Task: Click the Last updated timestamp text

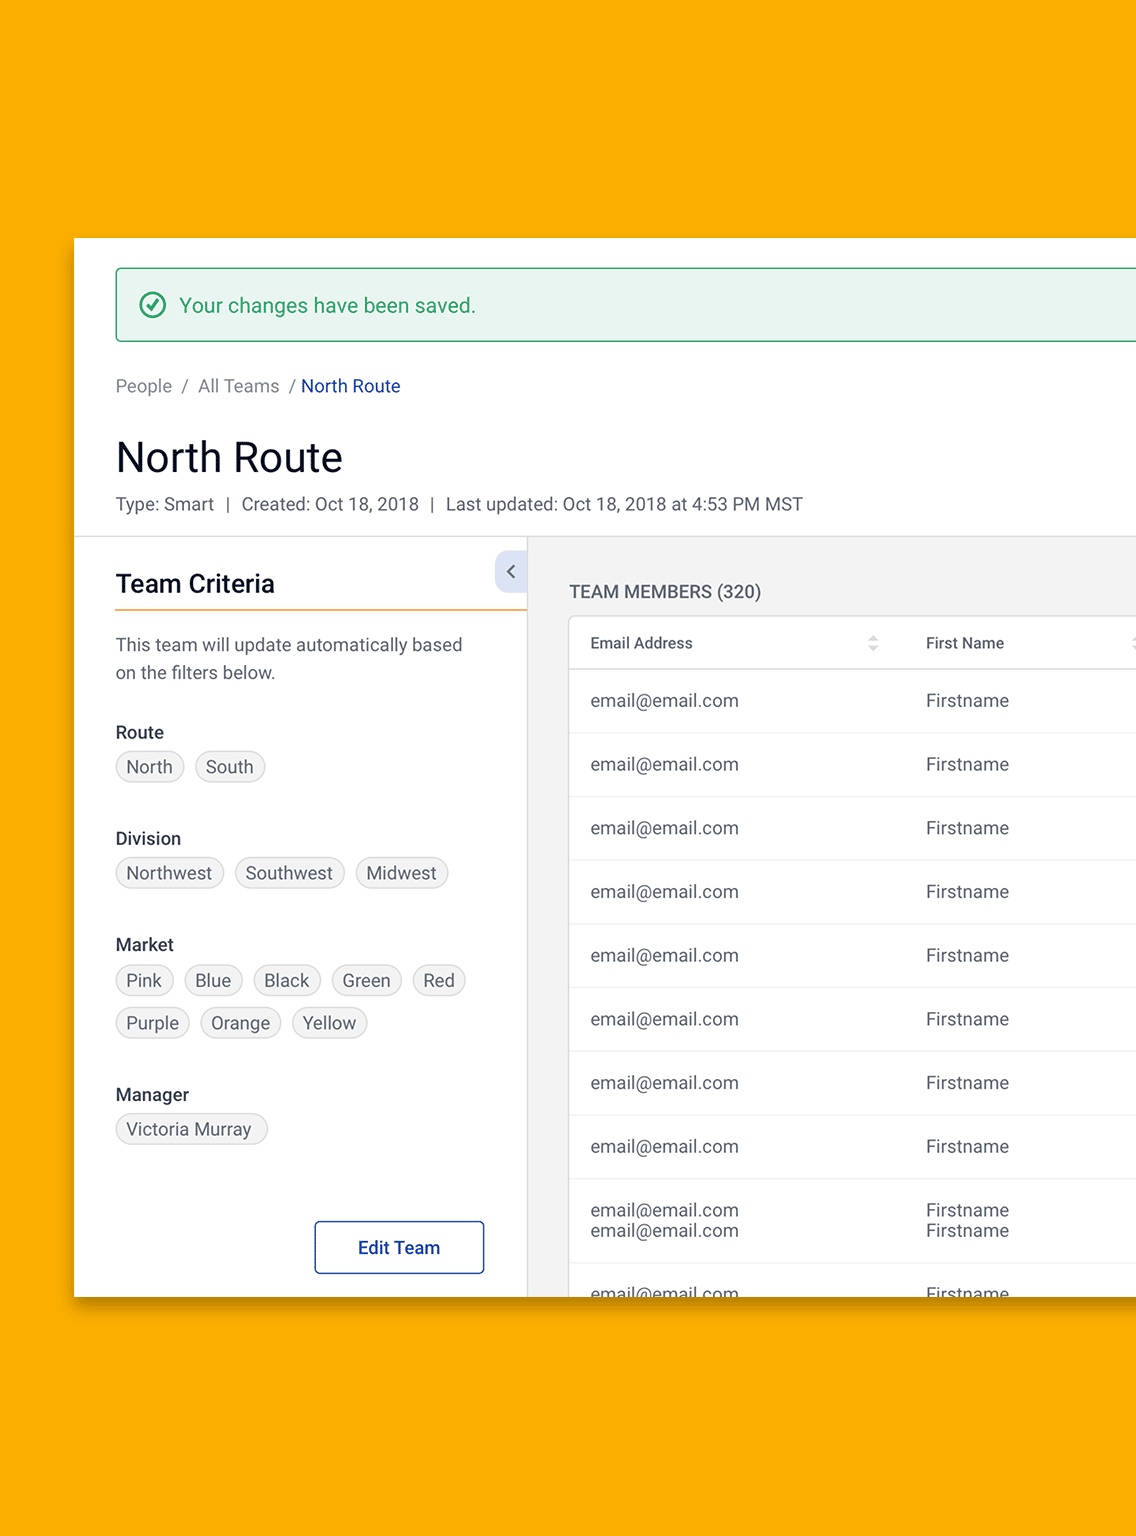Action: [624, 505]
